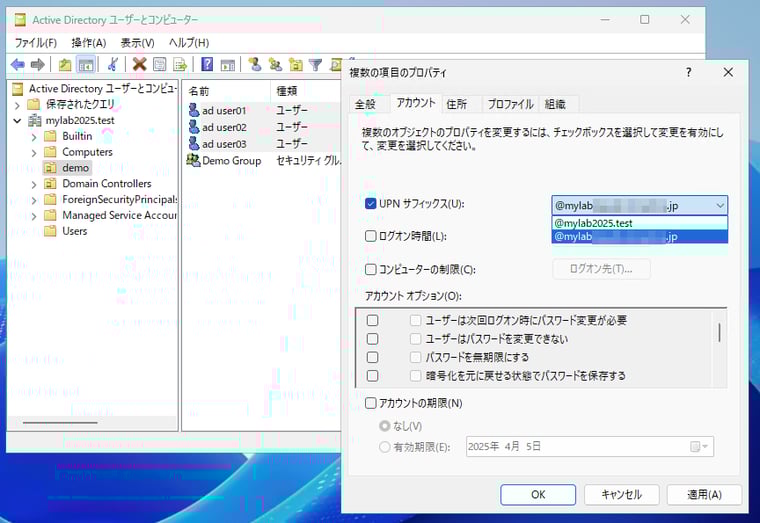The height and width of the screenshot is (523, 760).
Task: Select the 有効期限(E) radio button
Action: pyautogui.click(x=384, y=447)
